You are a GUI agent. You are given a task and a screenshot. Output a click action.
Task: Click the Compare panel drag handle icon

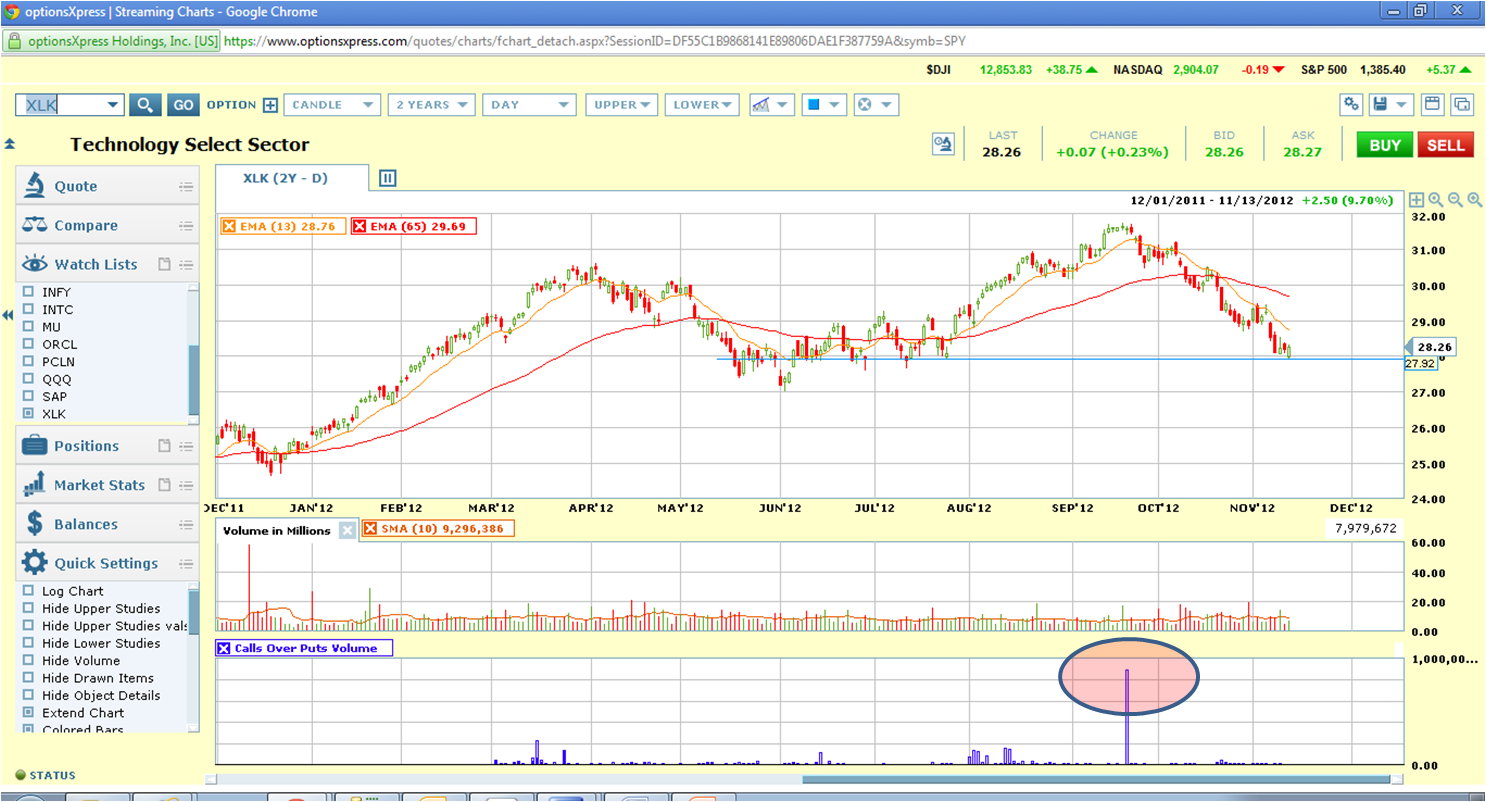pos(186,225)
